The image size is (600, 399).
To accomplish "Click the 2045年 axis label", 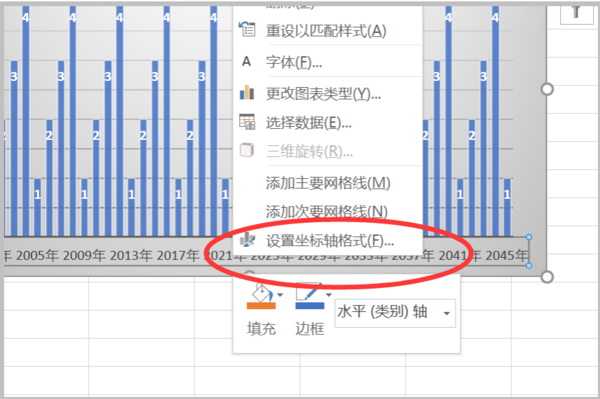I will (507, 256).
